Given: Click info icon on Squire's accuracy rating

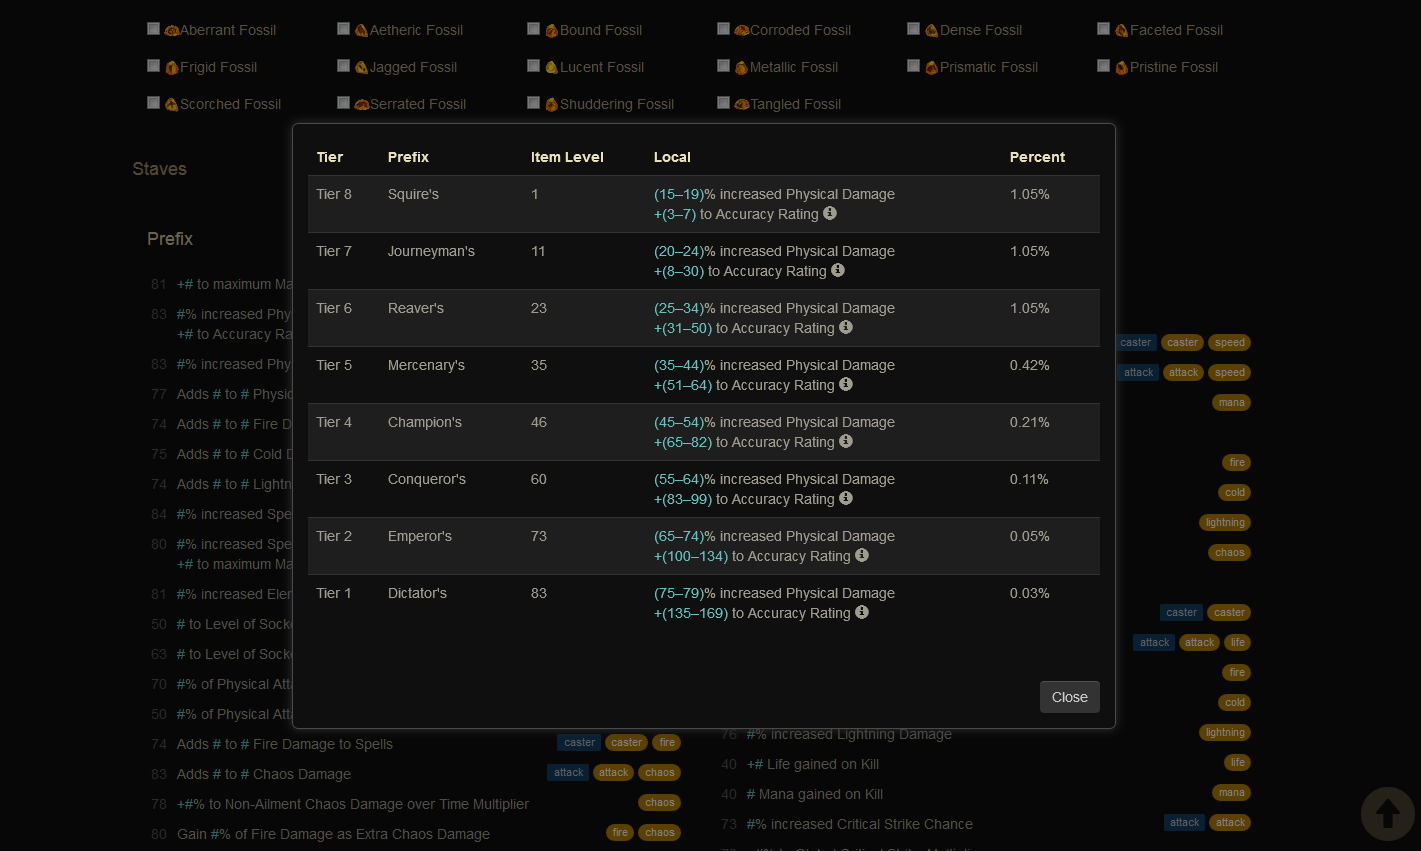Looking at the screenshot, I should tap(830, 213).
